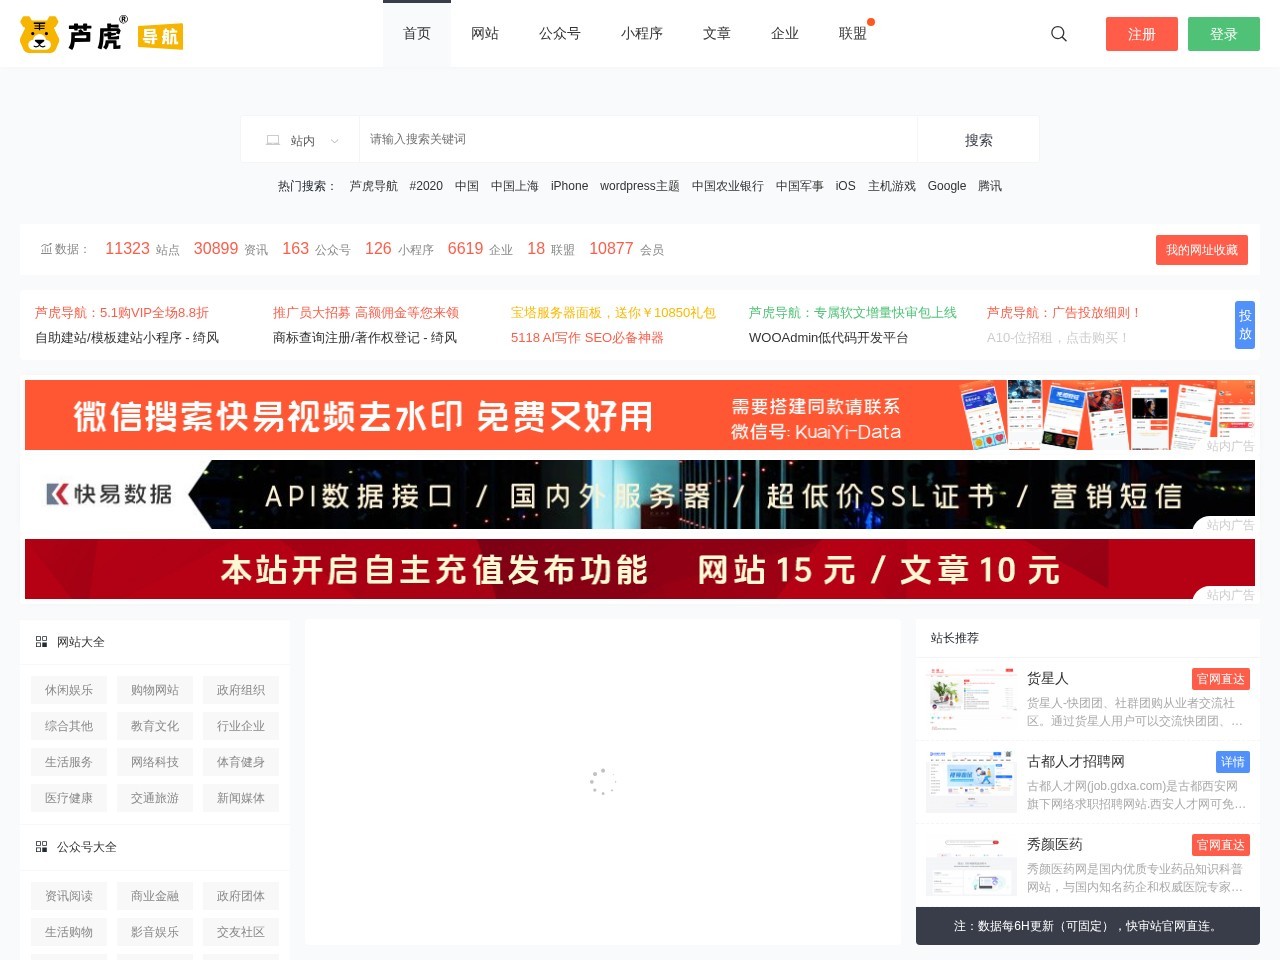Screen dimensions: 1280x960
Task: Click the 秀颜医药 site thumbnail
Action: click(971, 865)
